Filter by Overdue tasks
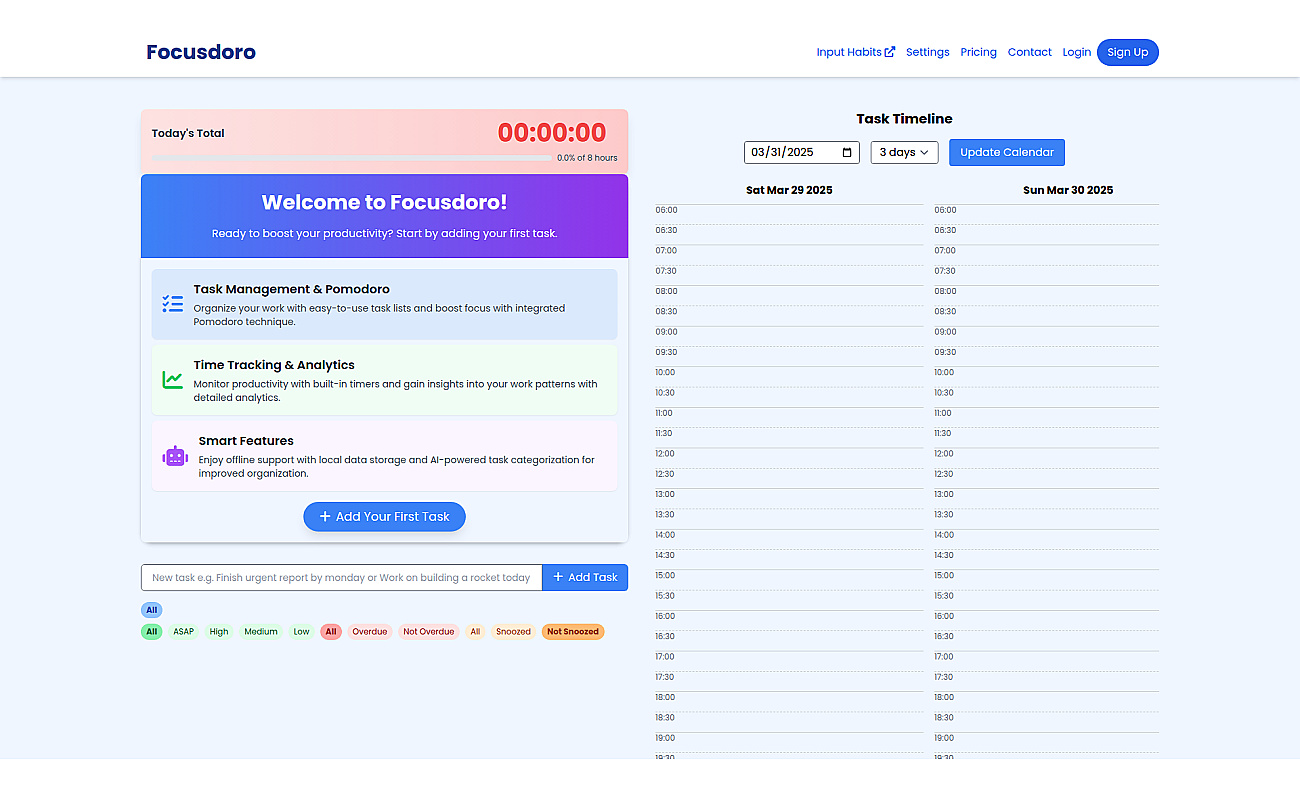The width and height of the screenshot is (1300, 788). [x=370, y=632]
